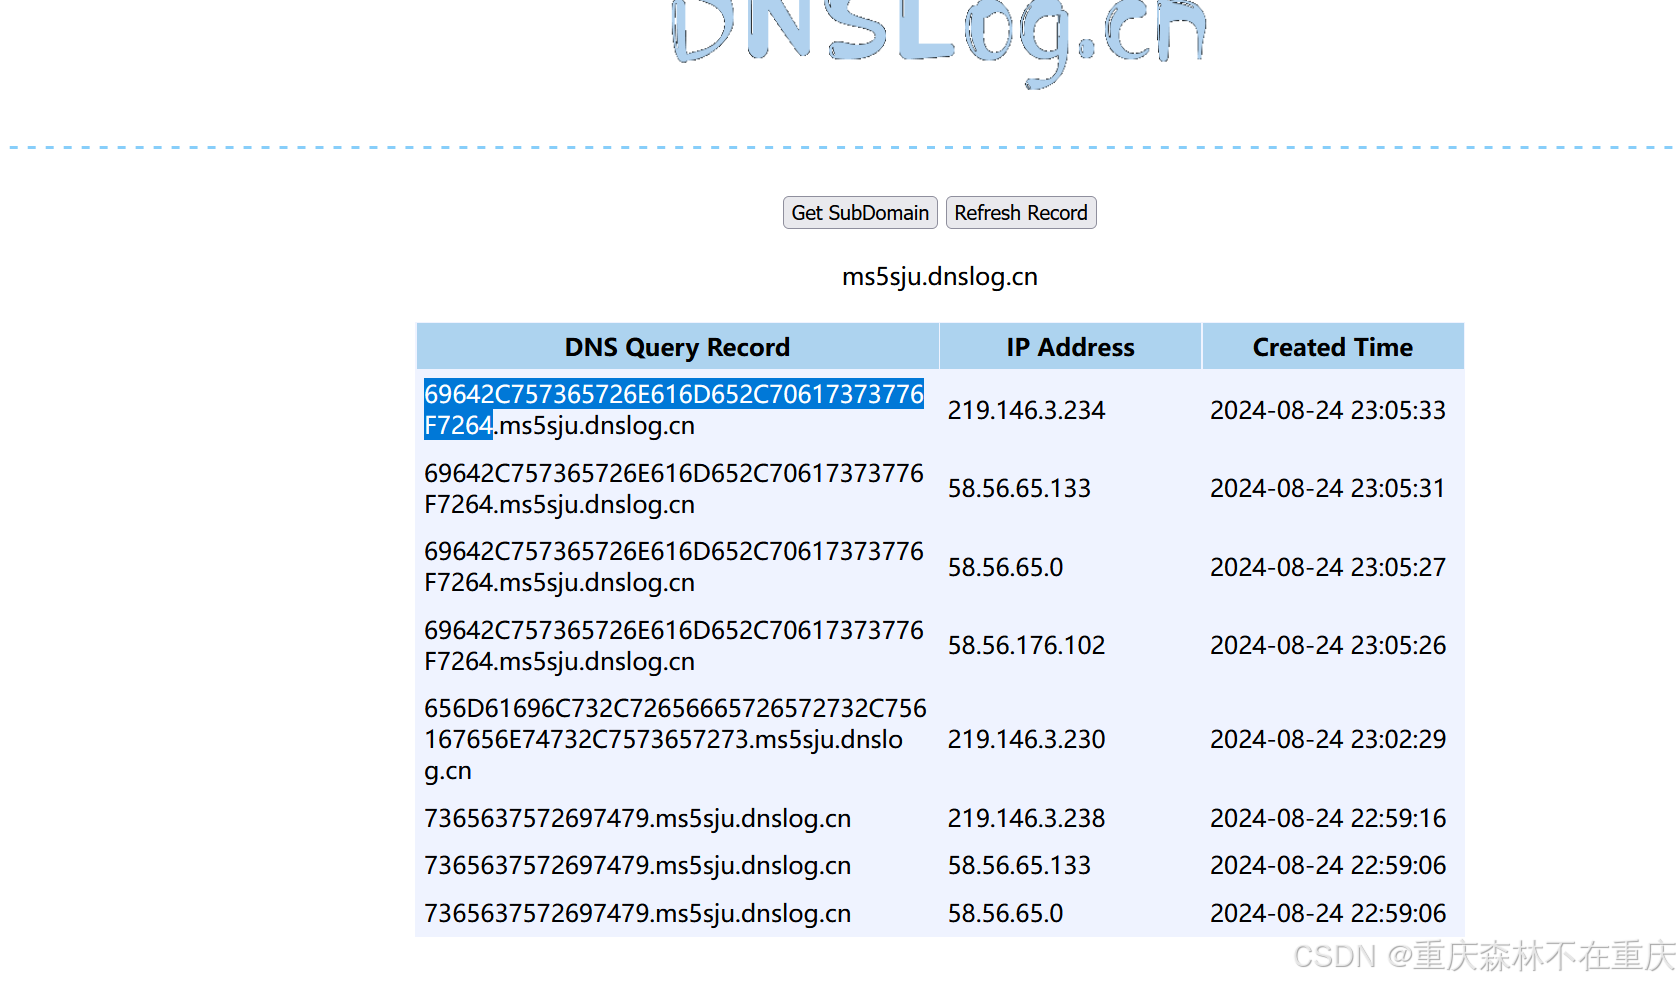Click the 7365637572697479 record from IP 58.56.65.133
1680x986 pixels.
tap(638, 866)
